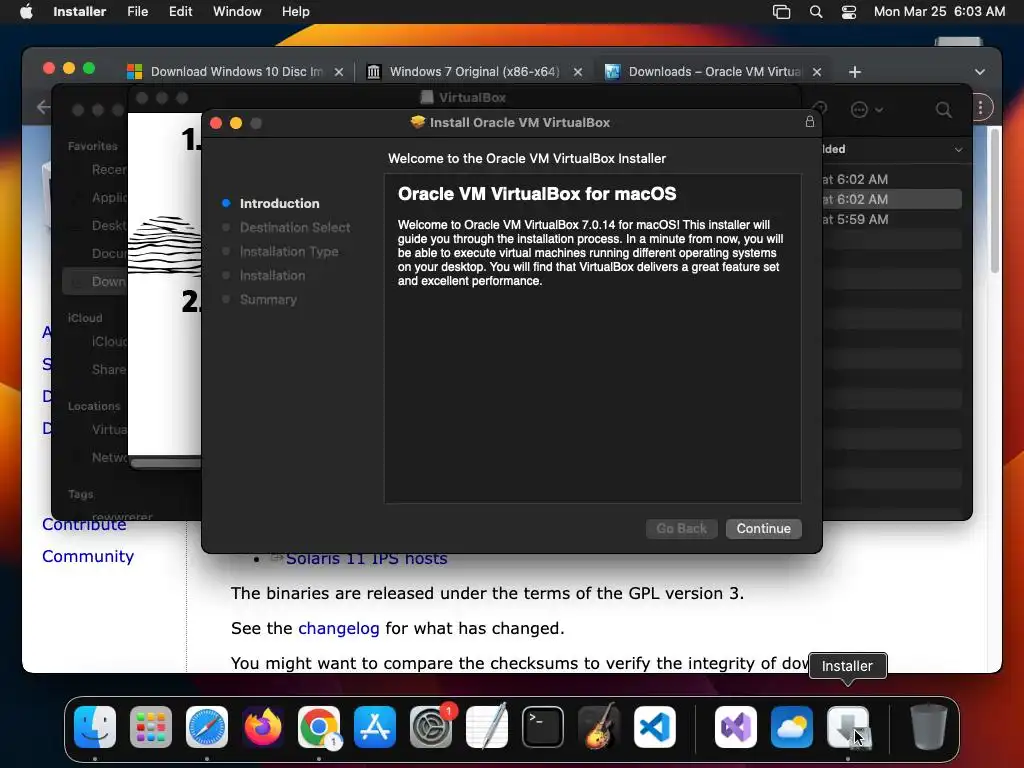
Task: Open System Settings from the Dock
Action: 431,727
